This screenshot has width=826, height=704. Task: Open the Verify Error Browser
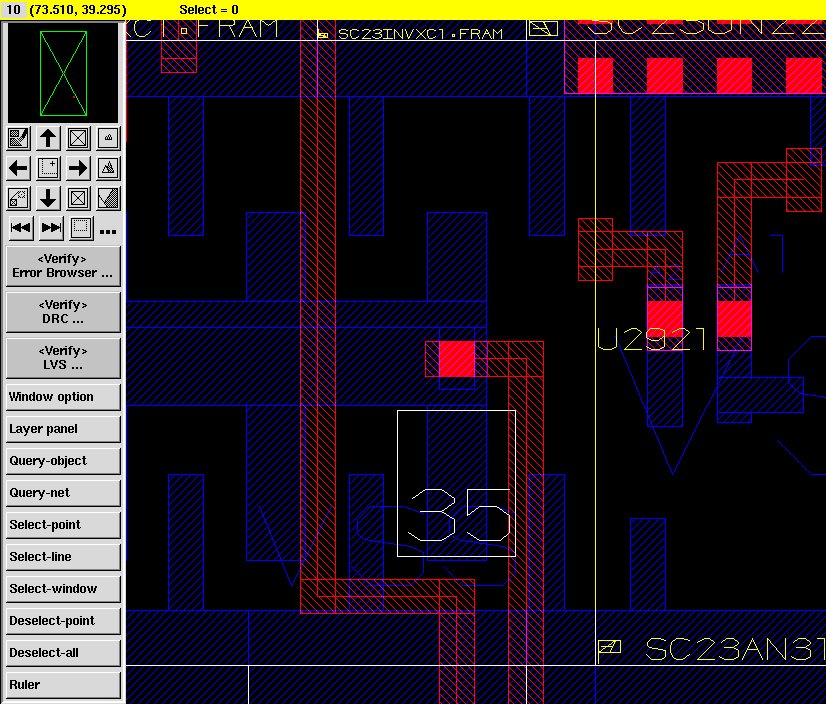[x=62, y=266]
